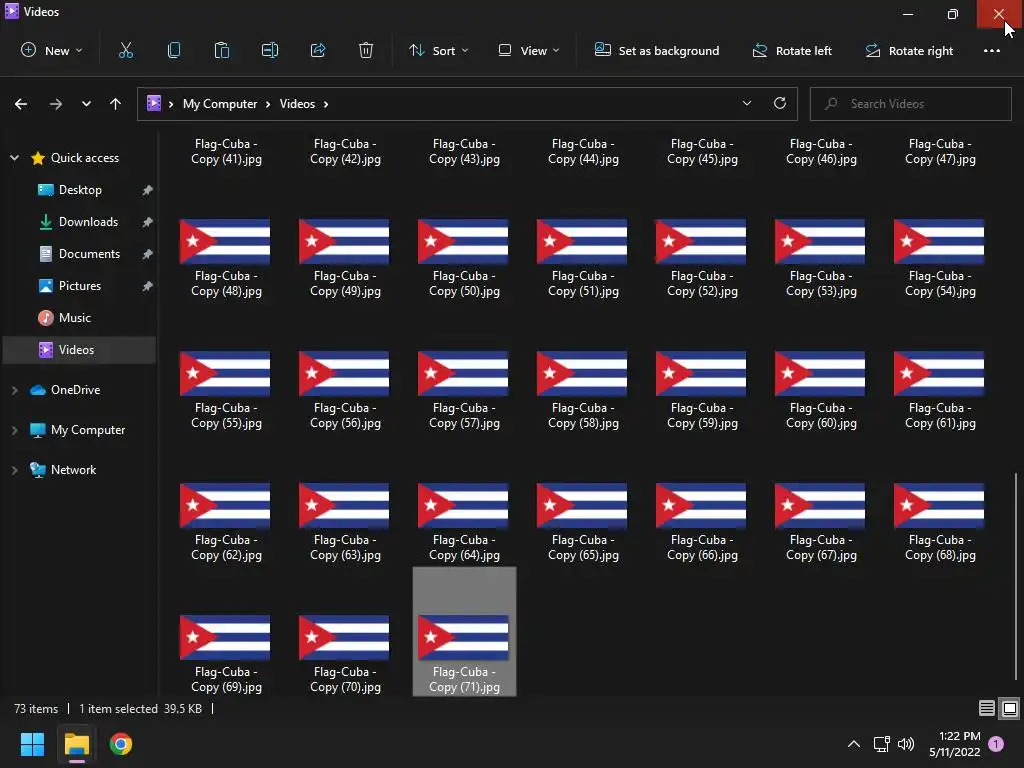The width and height of the screenshot is (1024, 768).
Task: Click the Cut scissors icon
Action: (x=125, y=50)
